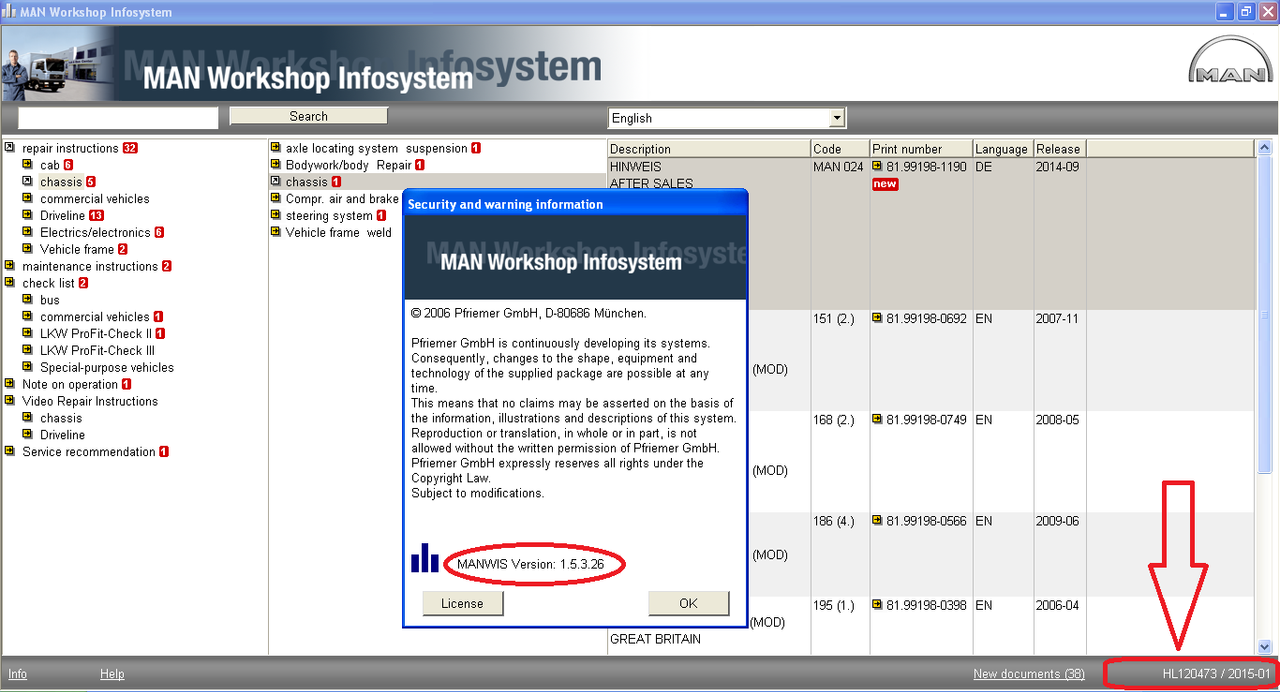Click the table vertical scrollbar thumb
Viewport: 1280px width, 692px height.
pos(1264,316)
